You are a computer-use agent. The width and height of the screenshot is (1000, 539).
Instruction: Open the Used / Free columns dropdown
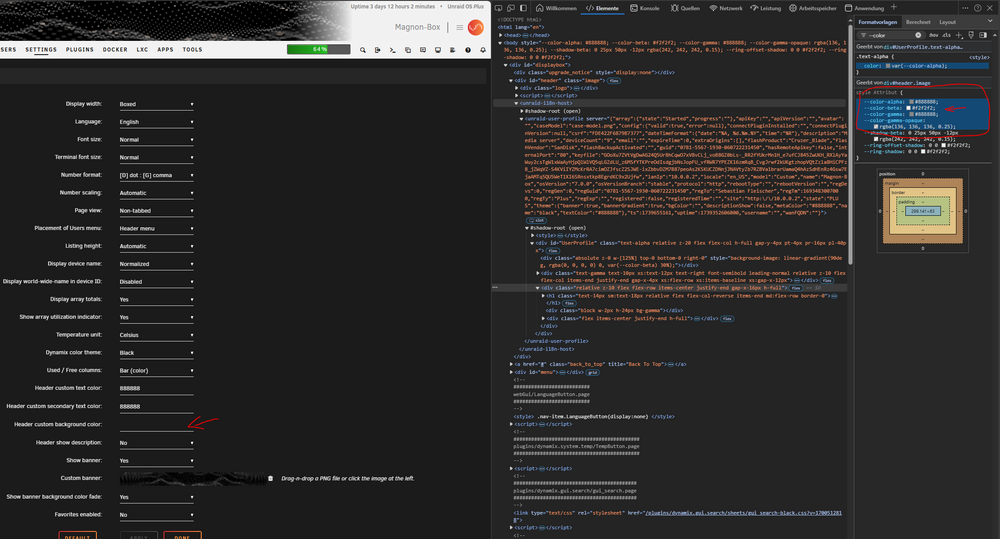coord(156,371)
